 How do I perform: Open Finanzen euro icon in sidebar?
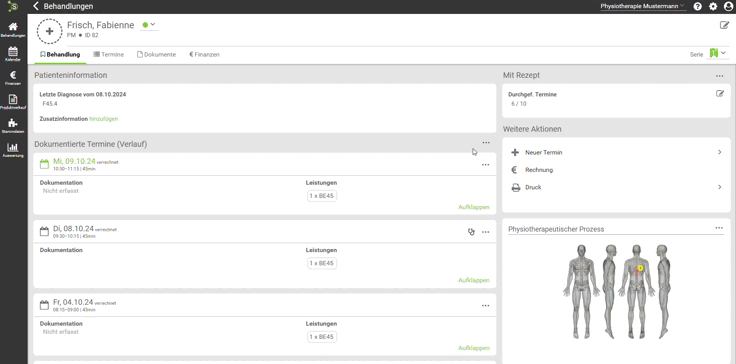coord(13,78)
